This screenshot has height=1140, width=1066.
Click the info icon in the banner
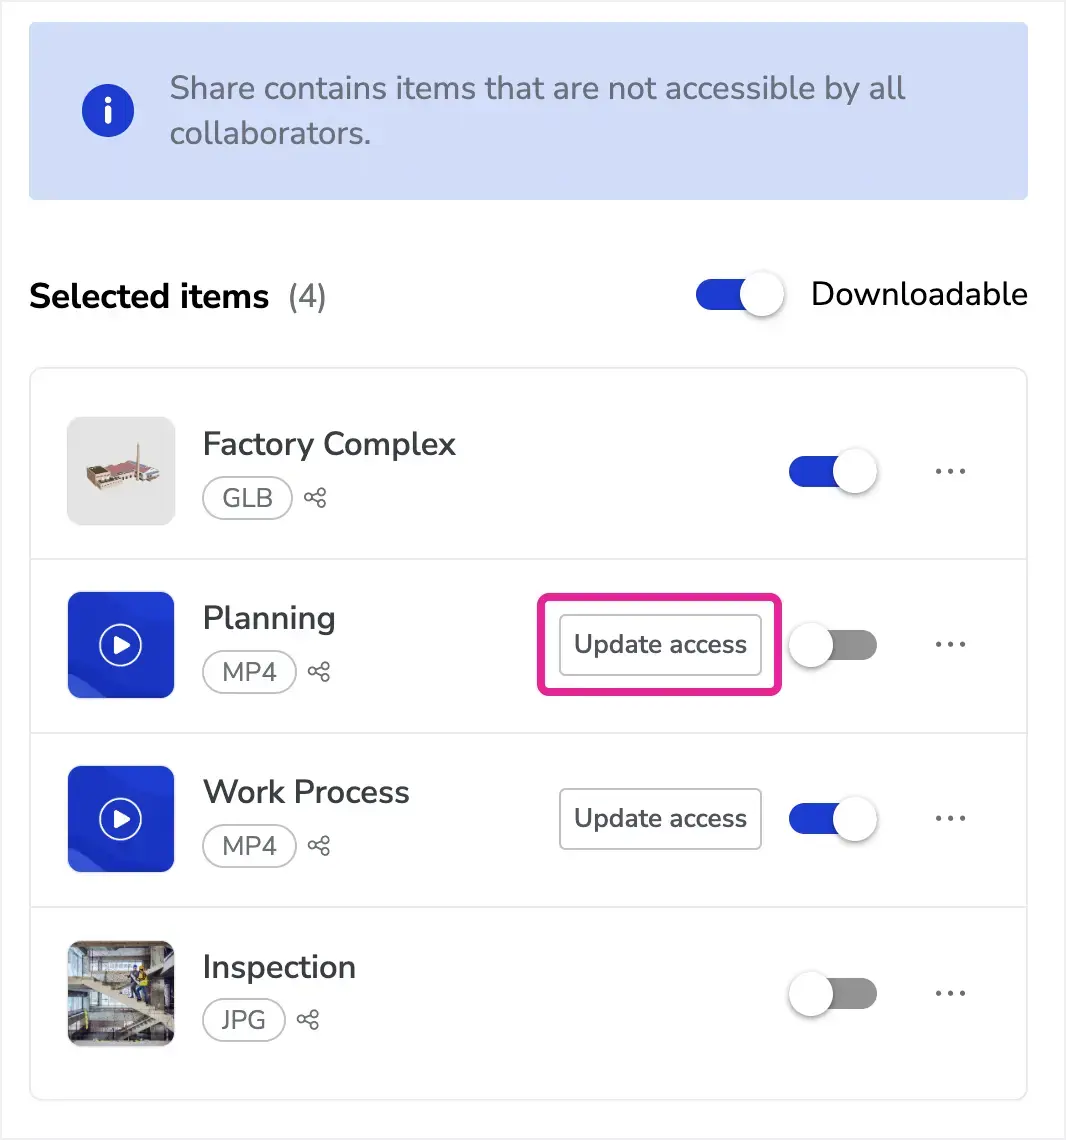pos(108,111)
